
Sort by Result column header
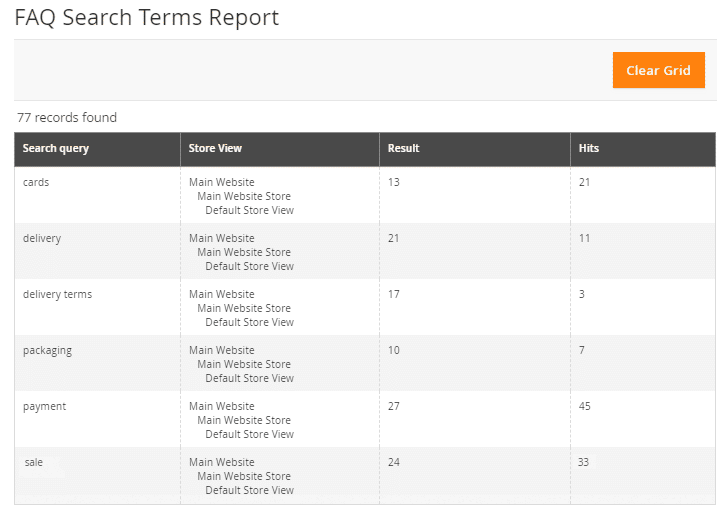403,148
